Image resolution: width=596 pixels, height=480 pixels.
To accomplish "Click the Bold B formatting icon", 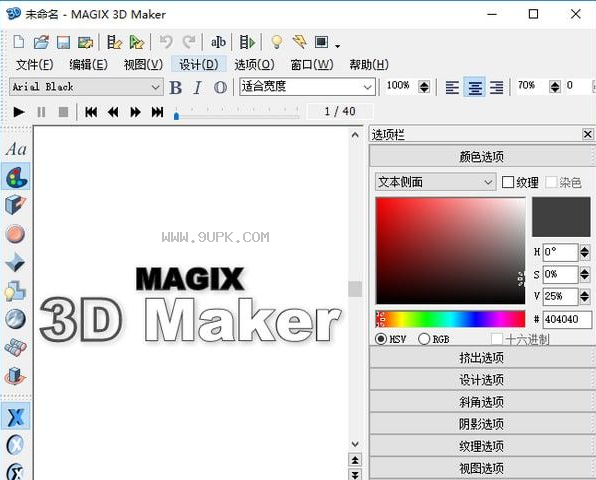I will pos(175,87).
